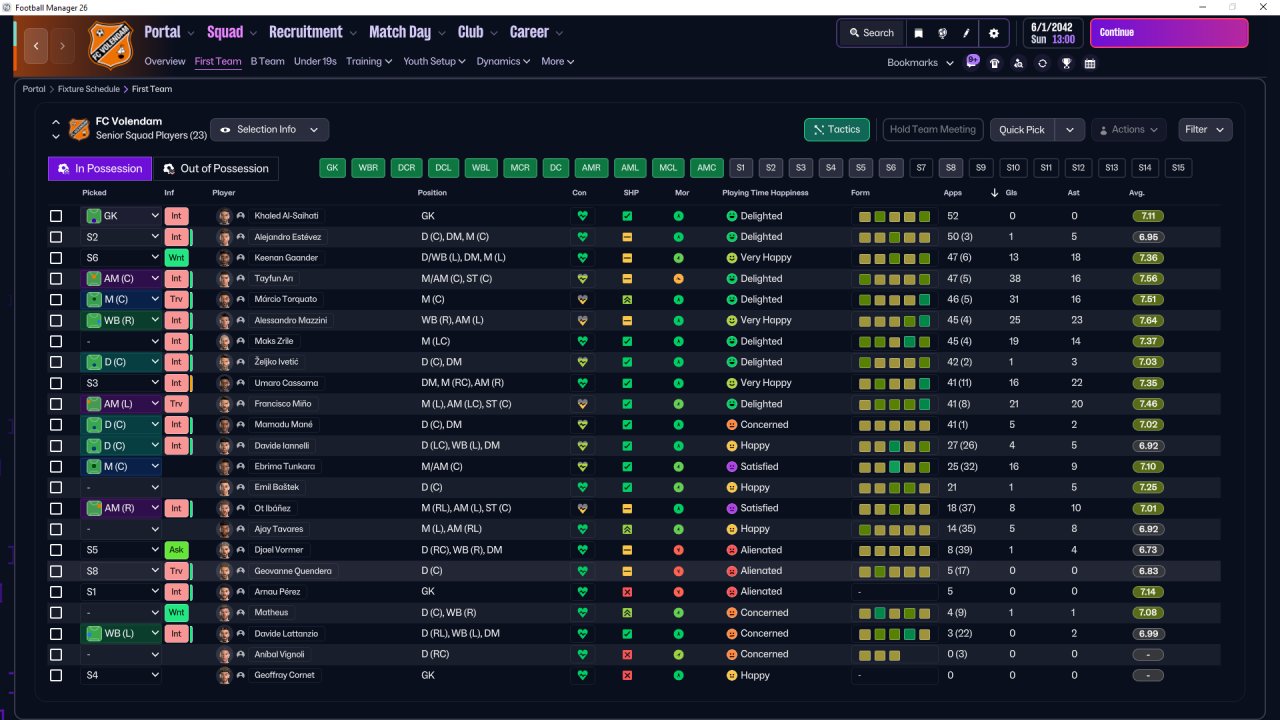
Task: Open the 9+ messages notification icon
Action: pos(972,62)
